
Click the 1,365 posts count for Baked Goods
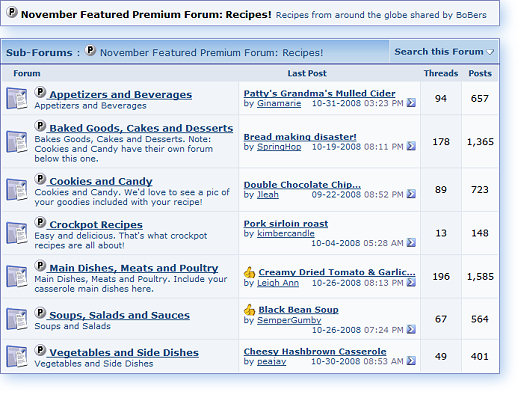(480, 142)
